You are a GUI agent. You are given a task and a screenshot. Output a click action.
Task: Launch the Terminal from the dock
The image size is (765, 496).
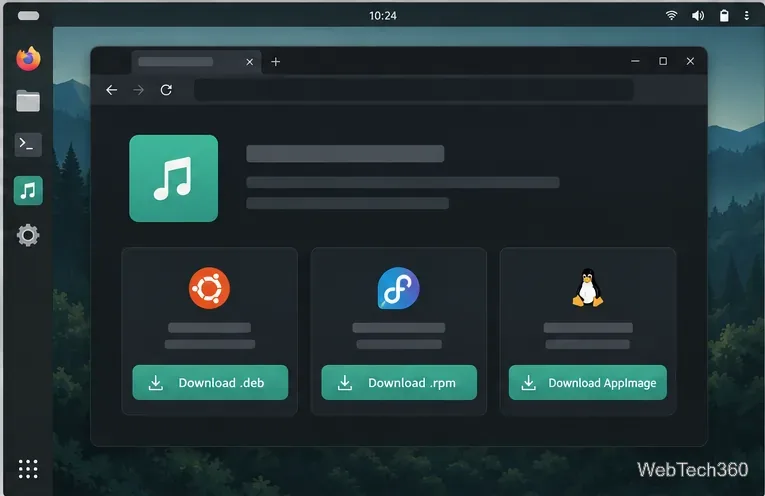coord(28,144)
